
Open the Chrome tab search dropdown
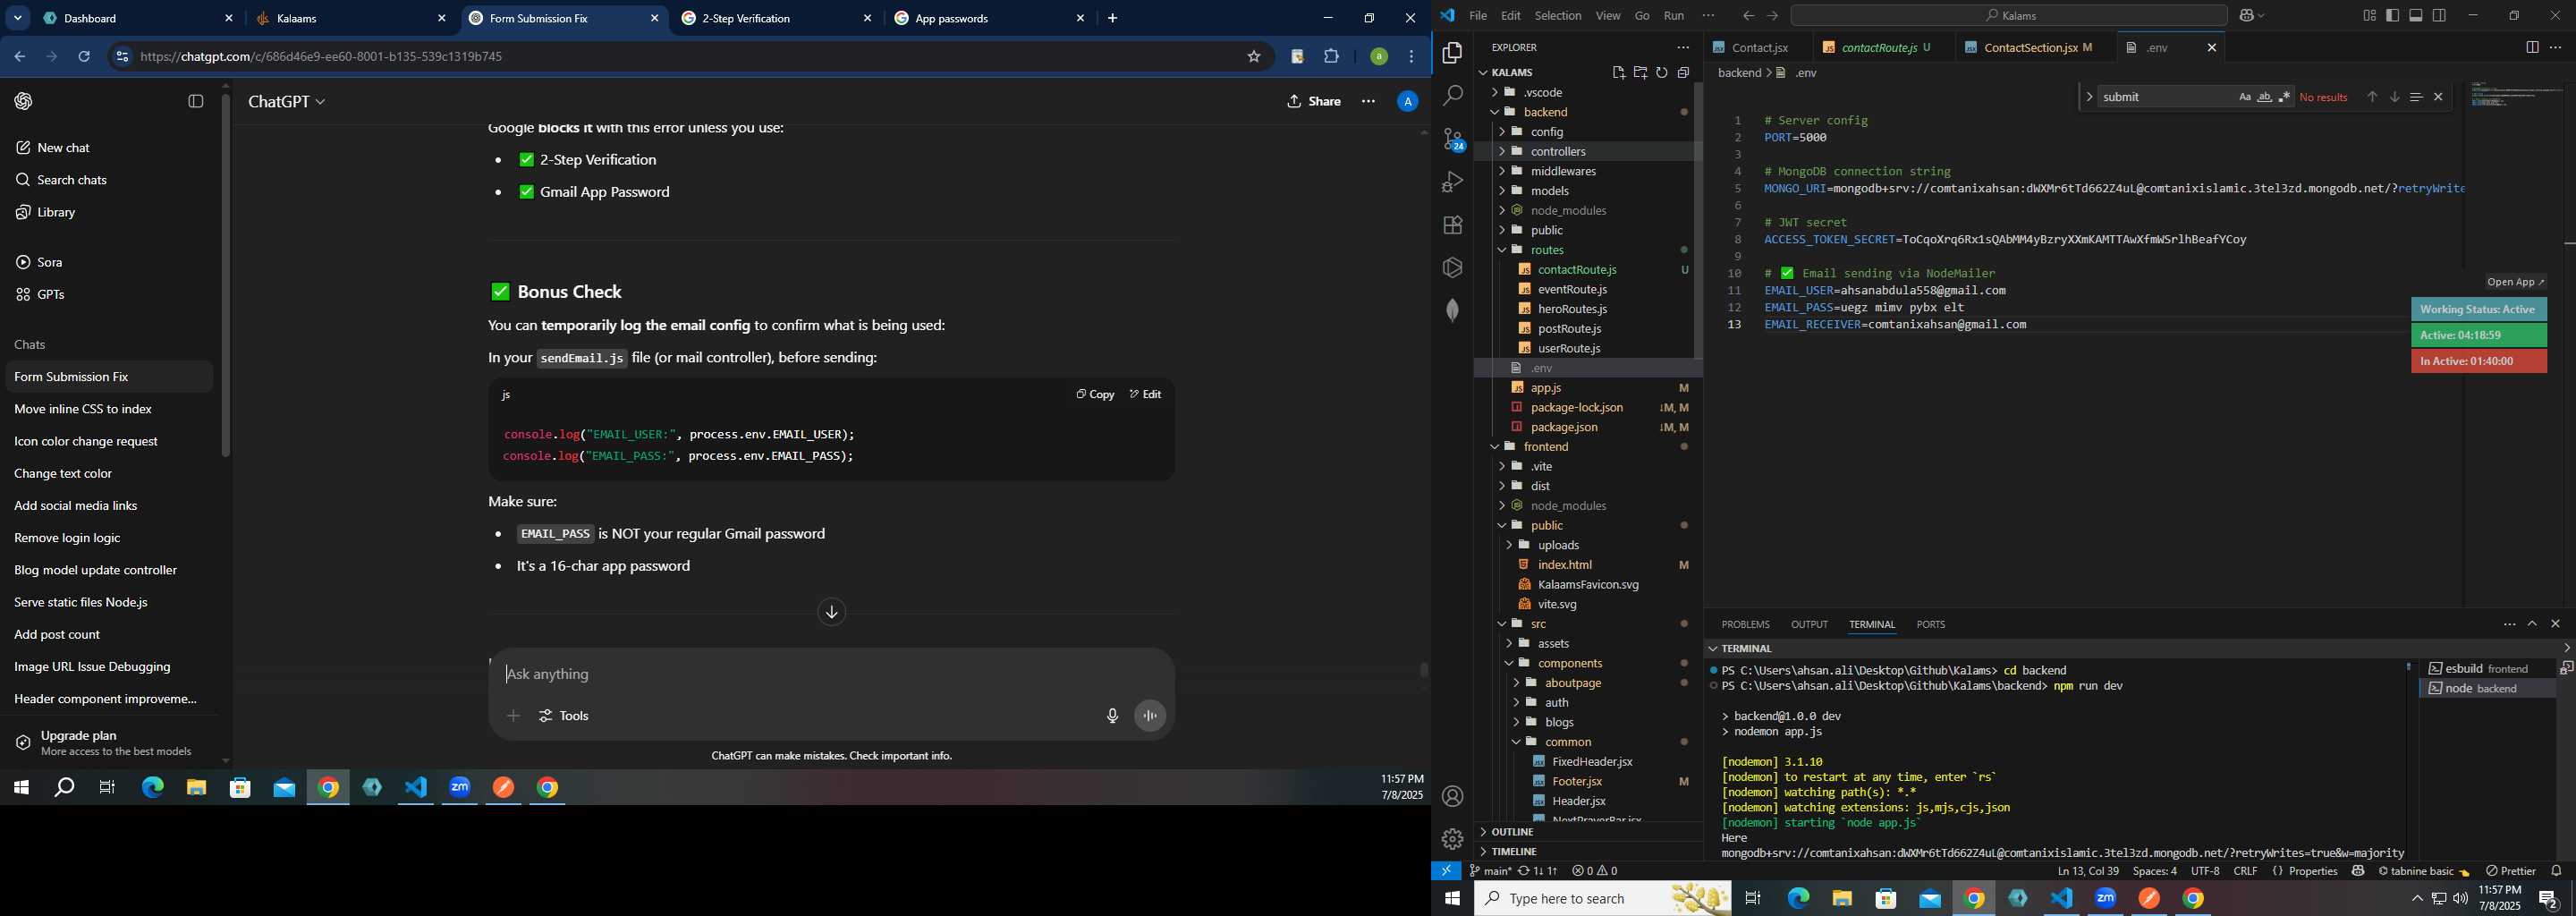coord(18,18)
